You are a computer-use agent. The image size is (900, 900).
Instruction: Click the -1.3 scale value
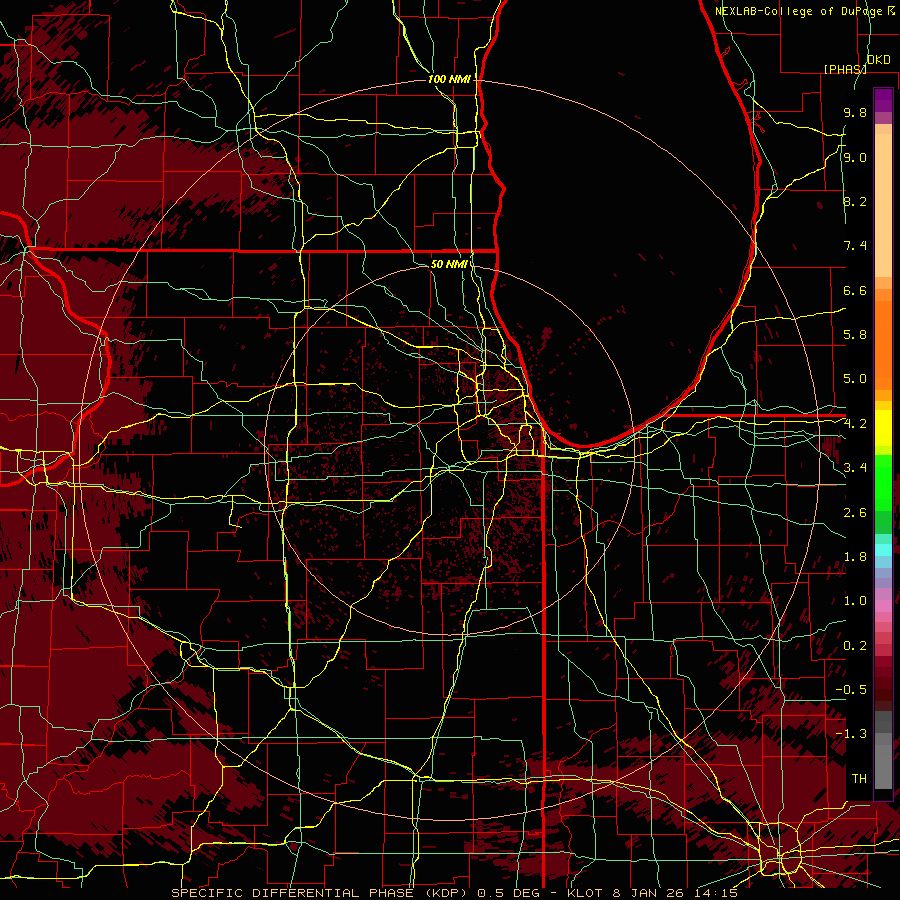point(851,734)
